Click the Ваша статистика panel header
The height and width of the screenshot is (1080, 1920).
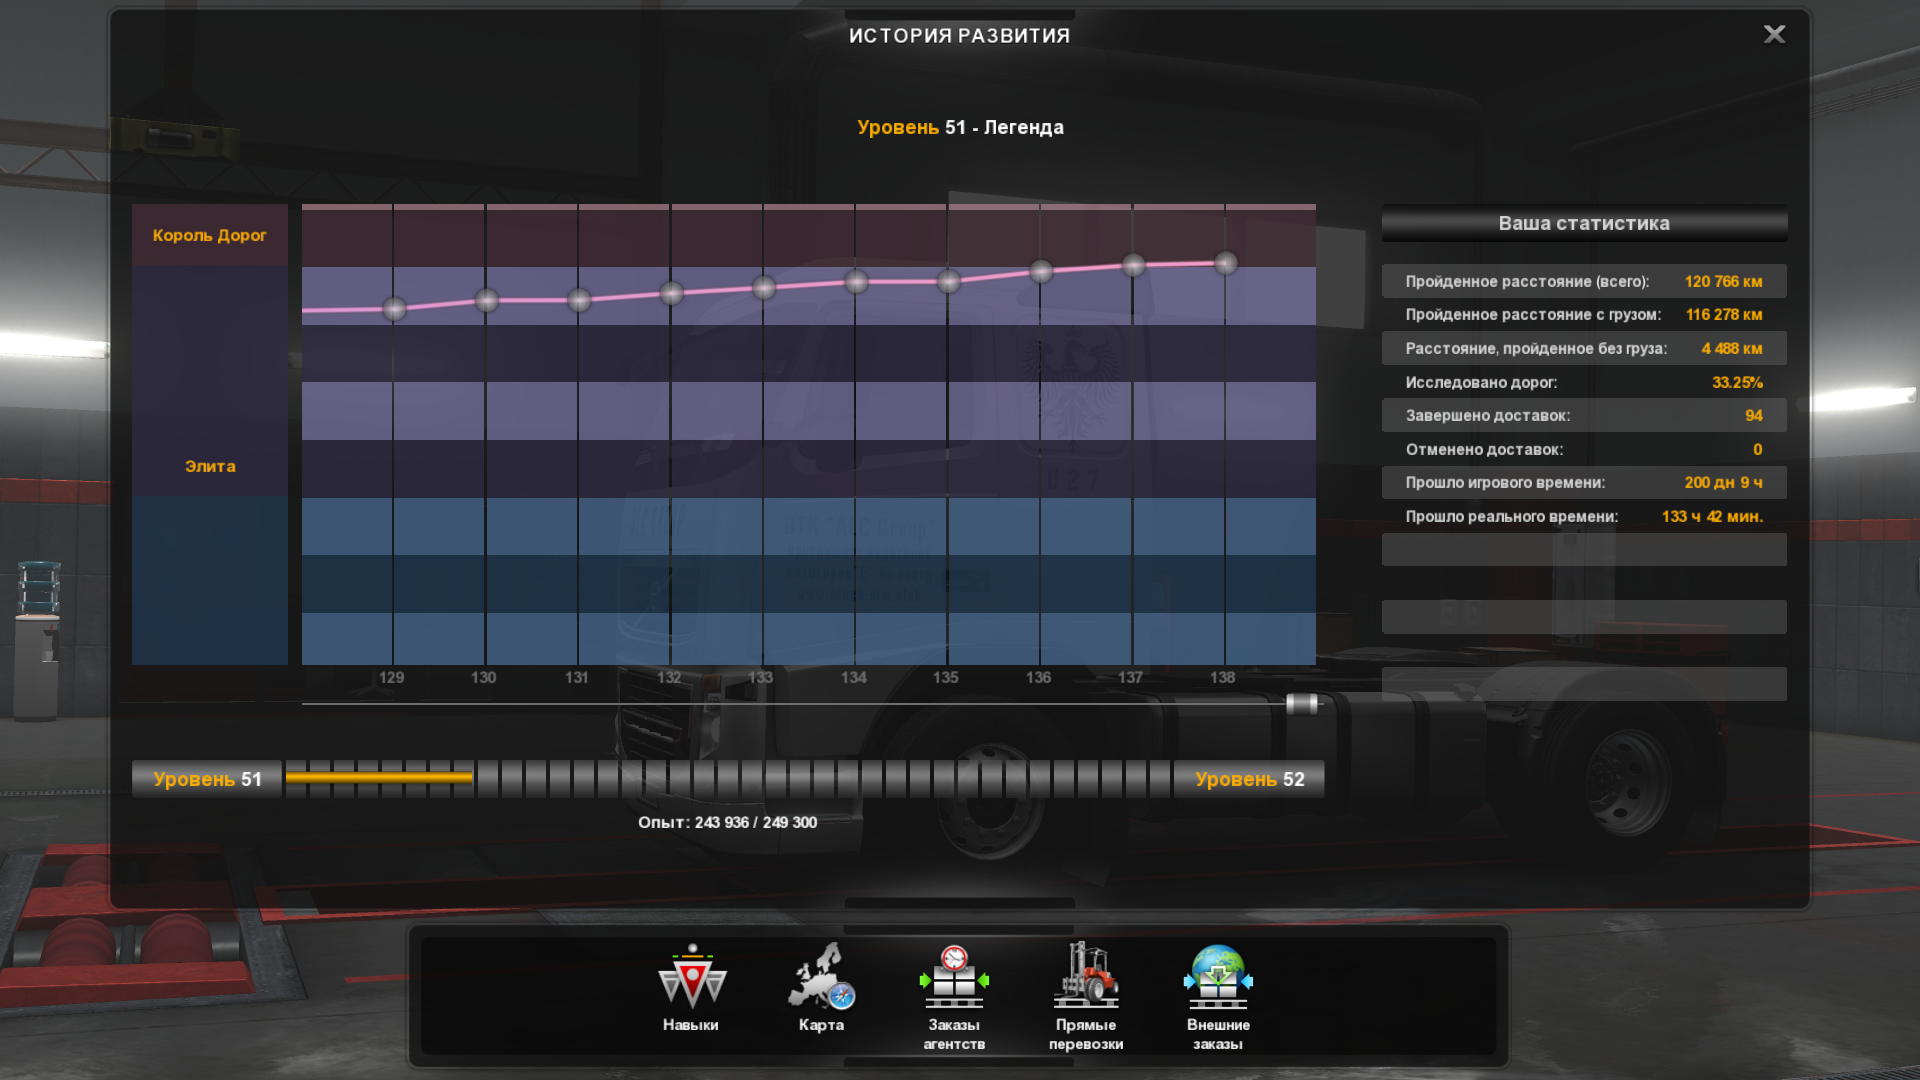point(1584,224)
